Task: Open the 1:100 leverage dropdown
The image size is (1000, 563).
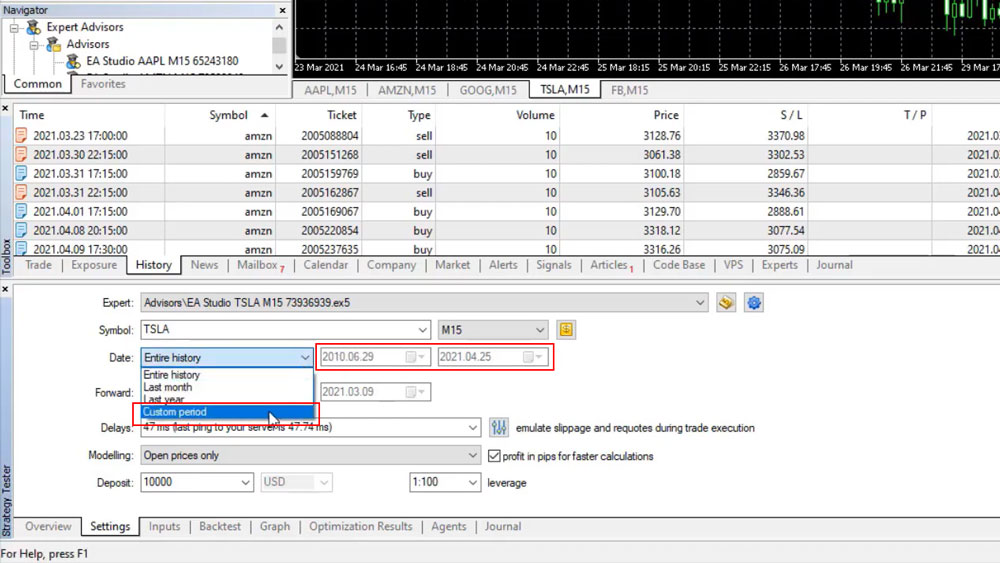Action: [473, 483]
